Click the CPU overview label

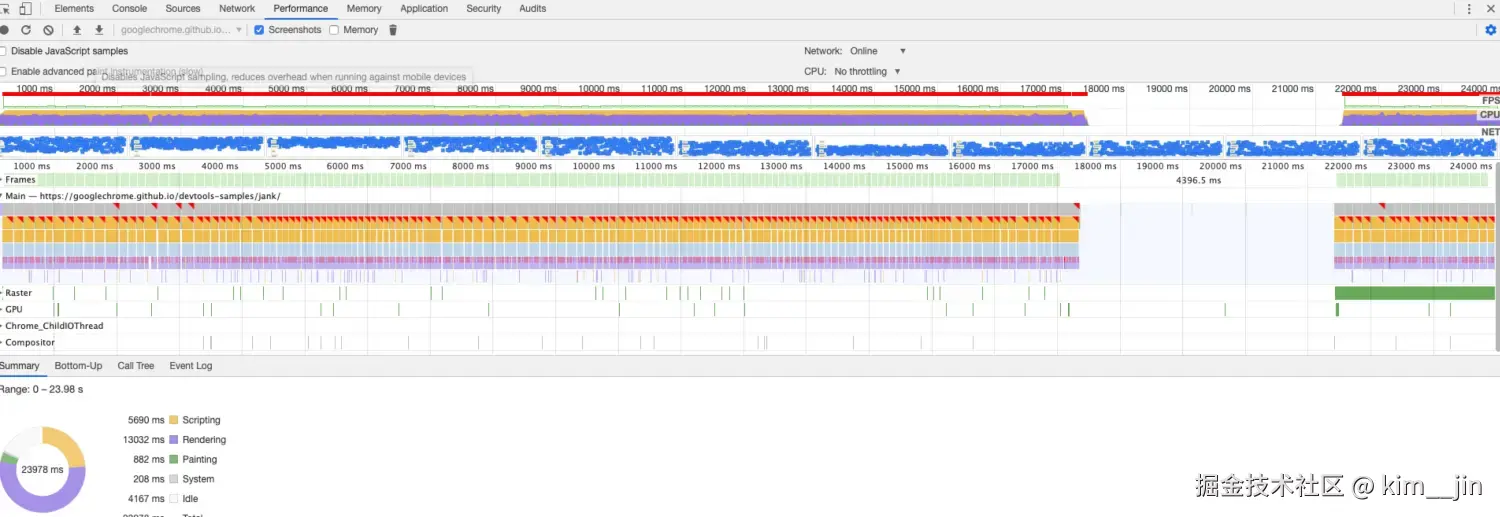pyautogui.click(x=1490, y=115)
